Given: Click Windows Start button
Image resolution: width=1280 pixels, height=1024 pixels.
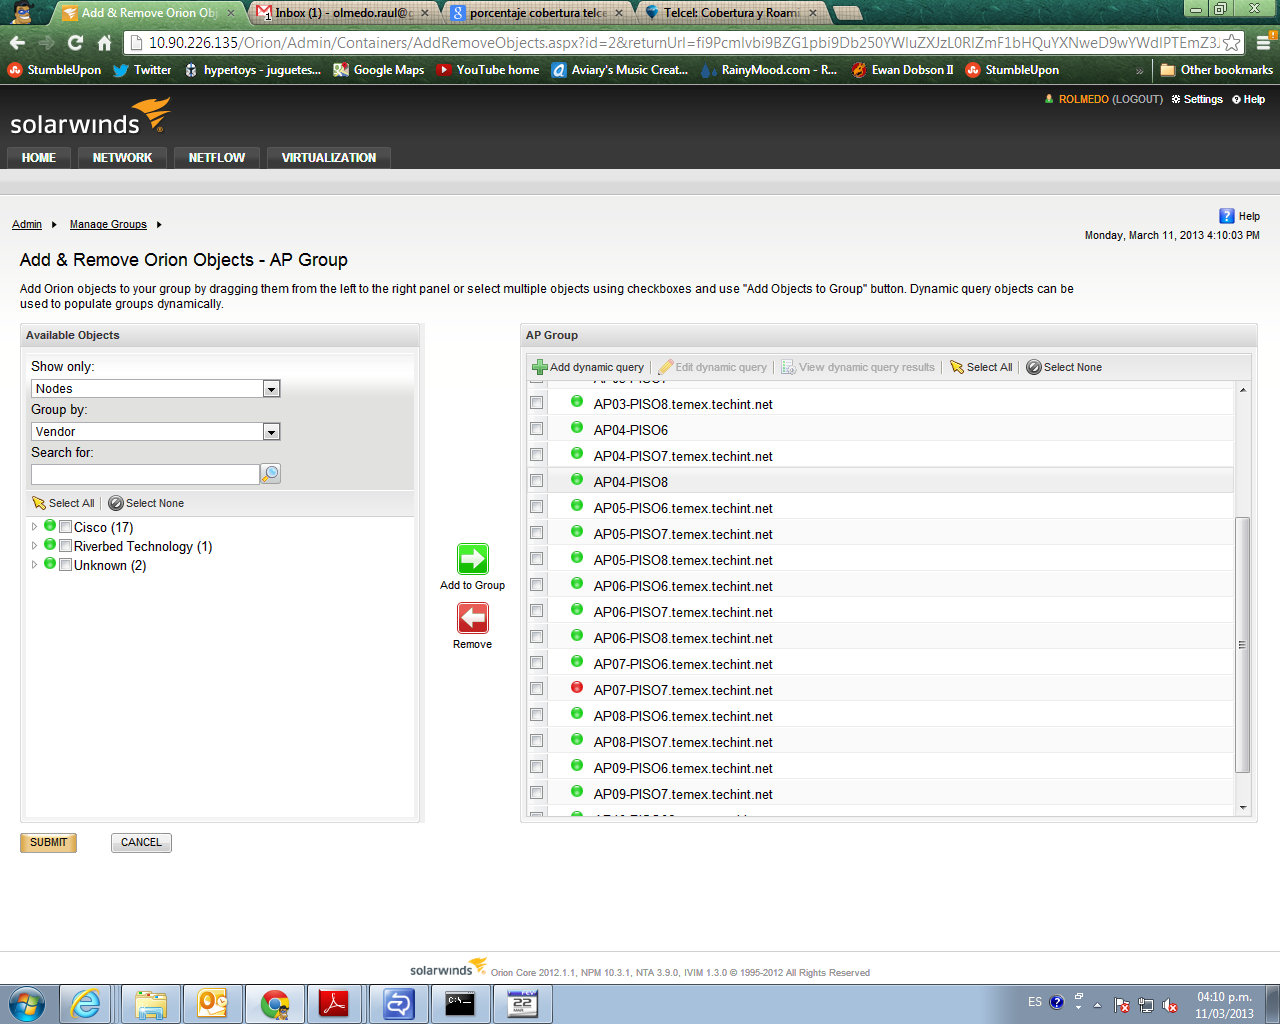Looking at the screenshot, I should pyautogui.click(x=27, y=1004).
